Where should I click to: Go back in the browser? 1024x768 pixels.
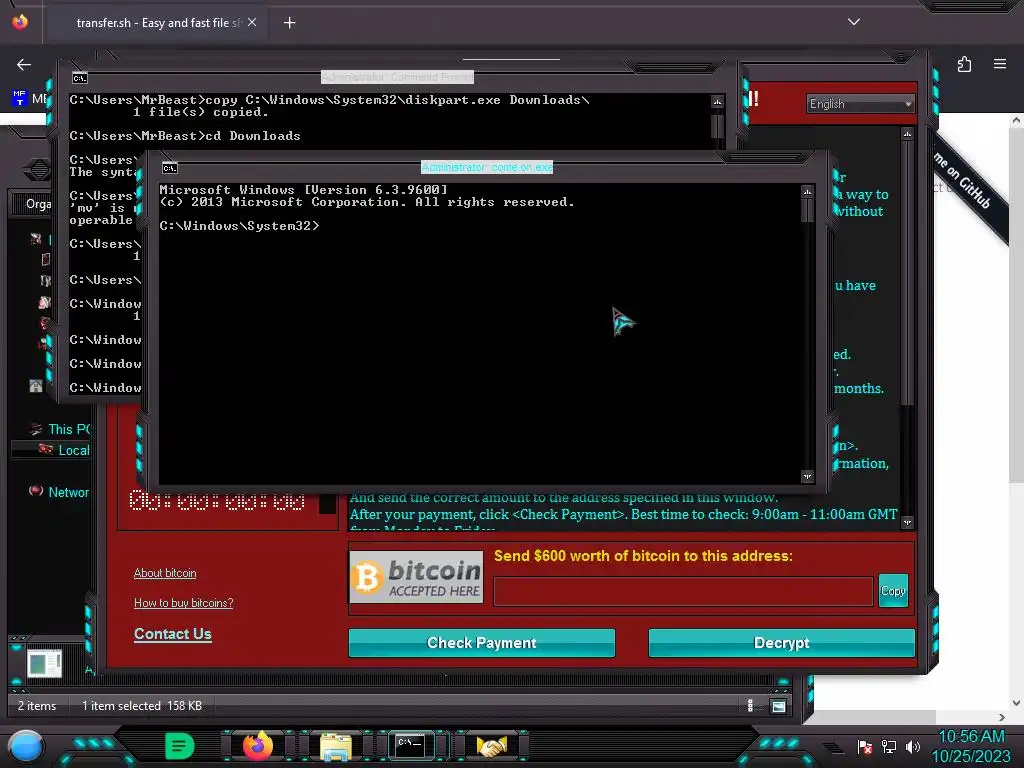24,64
